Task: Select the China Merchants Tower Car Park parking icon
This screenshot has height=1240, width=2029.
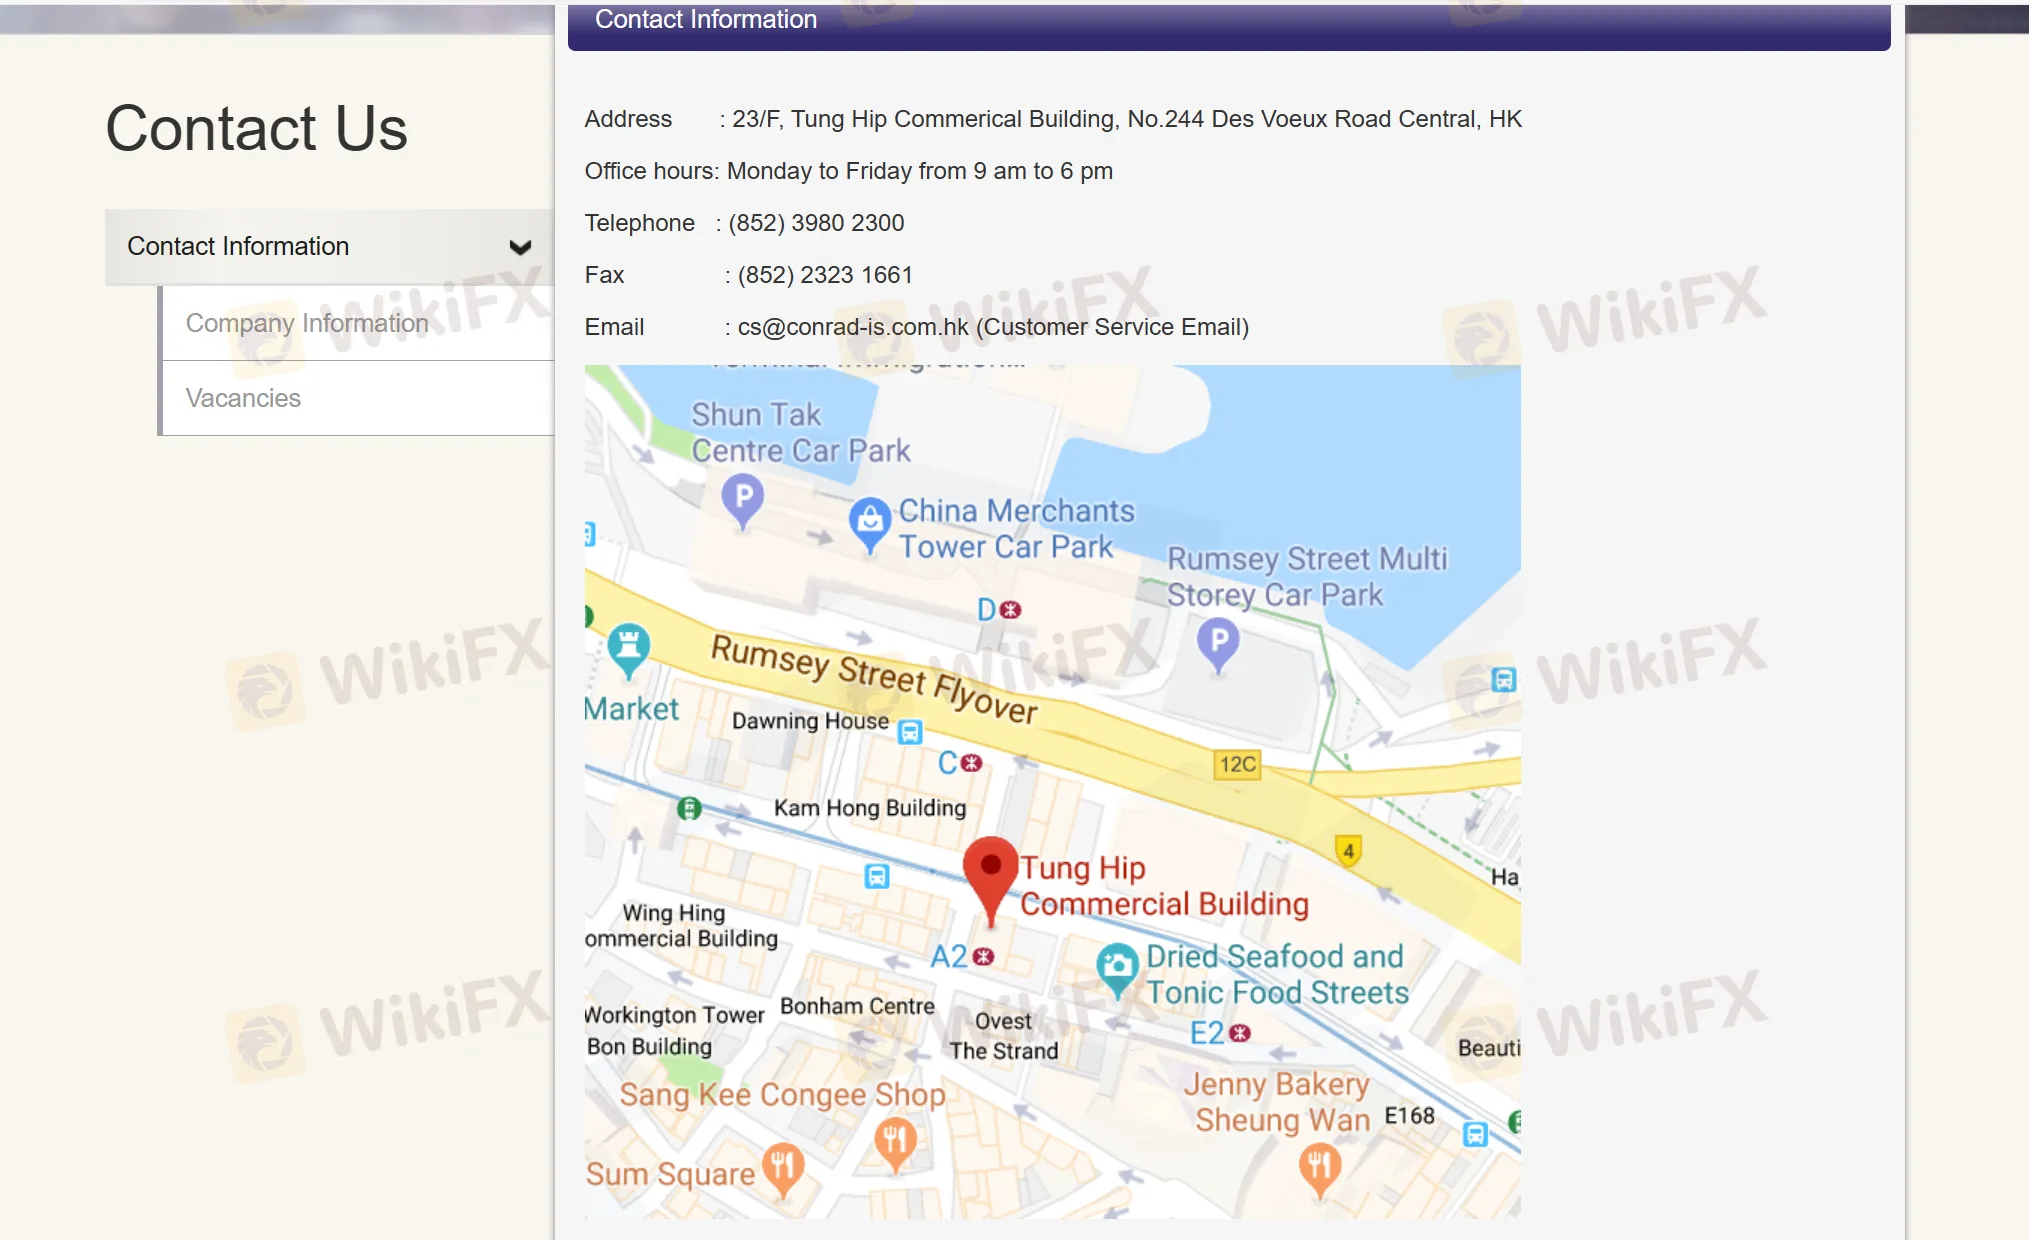Action: click(871, 521)
